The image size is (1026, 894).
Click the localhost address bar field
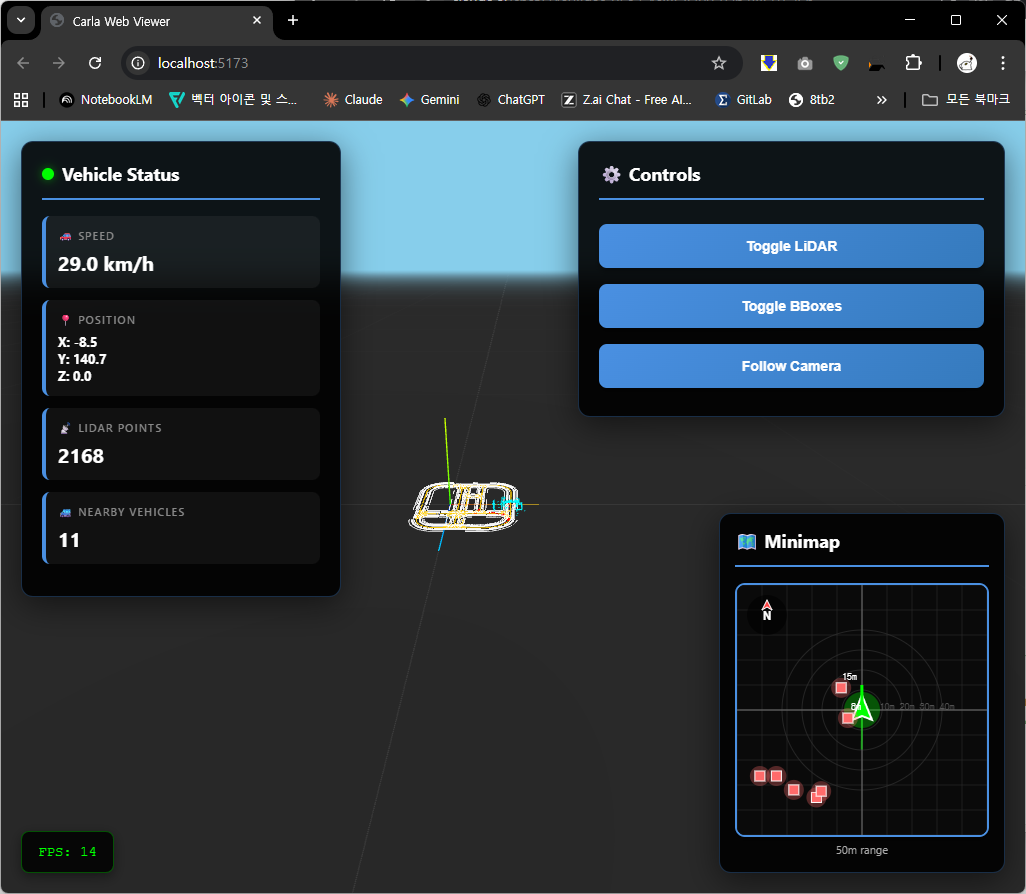click(x=420, y=63)
